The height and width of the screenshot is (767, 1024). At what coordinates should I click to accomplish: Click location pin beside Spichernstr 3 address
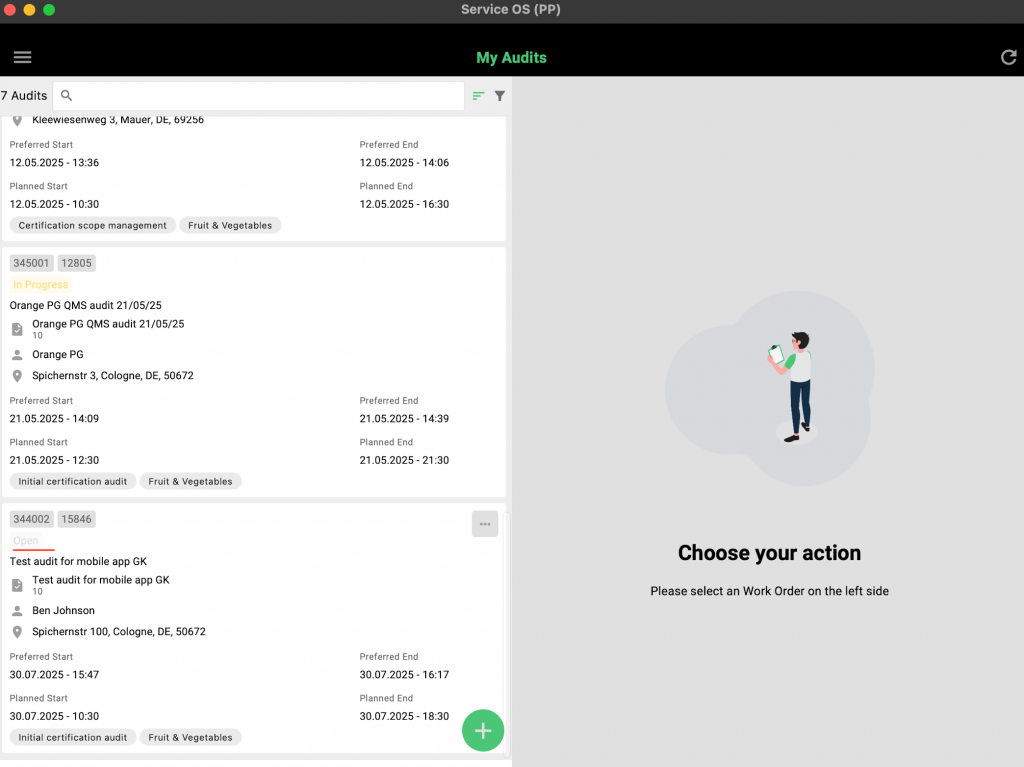17,376
